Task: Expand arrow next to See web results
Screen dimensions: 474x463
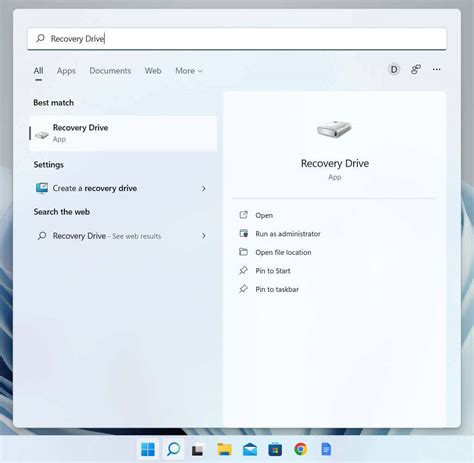Action: click(x=204, y=236)
